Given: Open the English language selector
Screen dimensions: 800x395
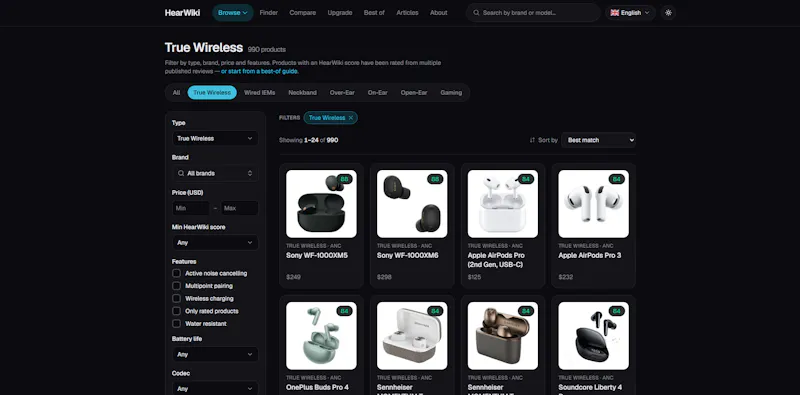Looking at the screenshot, I should [630, 13].
